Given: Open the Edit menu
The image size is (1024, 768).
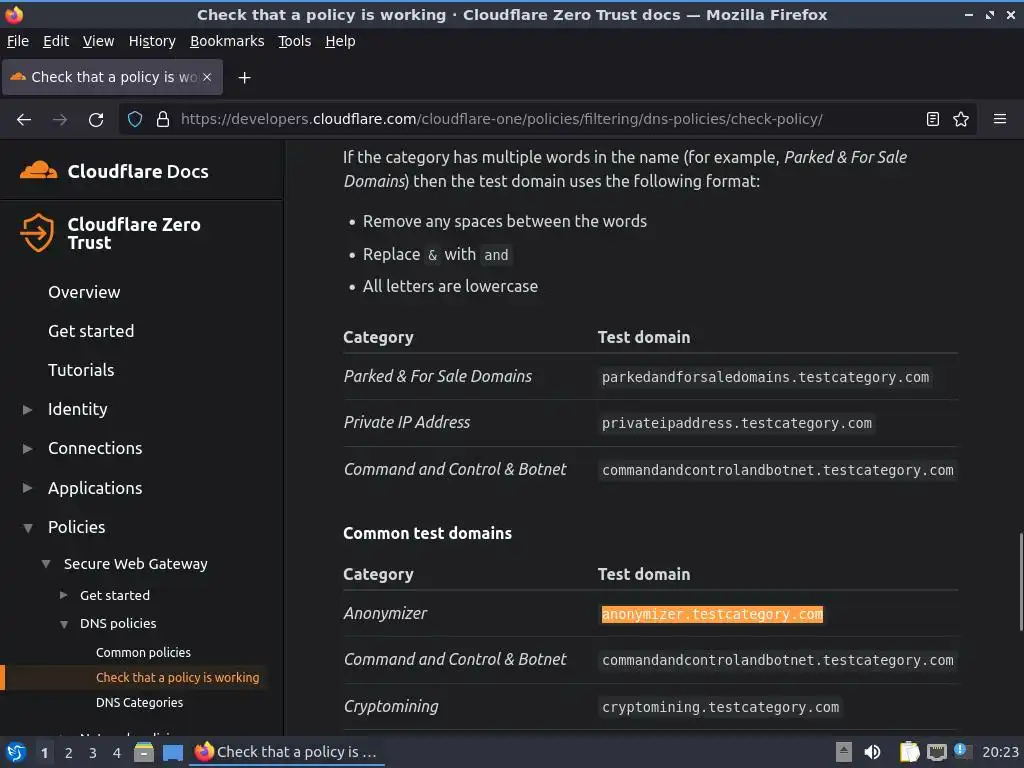Looking at the screenshot, I should tap(56, 41).
